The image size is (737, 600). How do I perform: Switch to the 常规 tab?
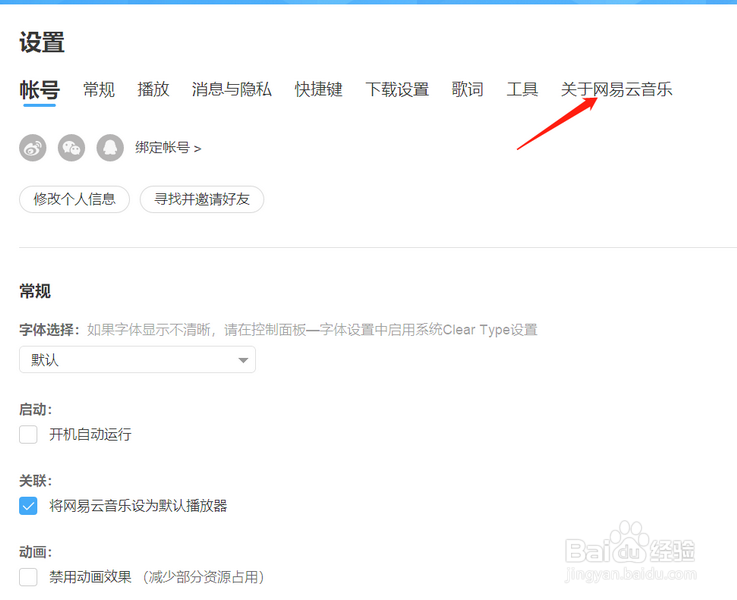coord(99,90)
